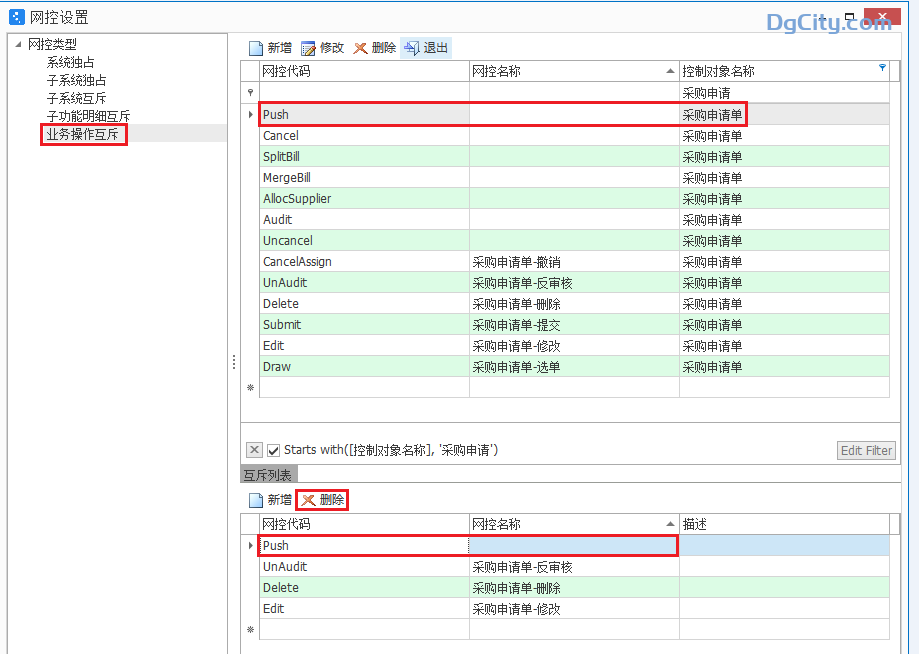Toggle the Starts with filter checkbox
The height and width of the screenshot is (654, 919).
pos(273,449)
